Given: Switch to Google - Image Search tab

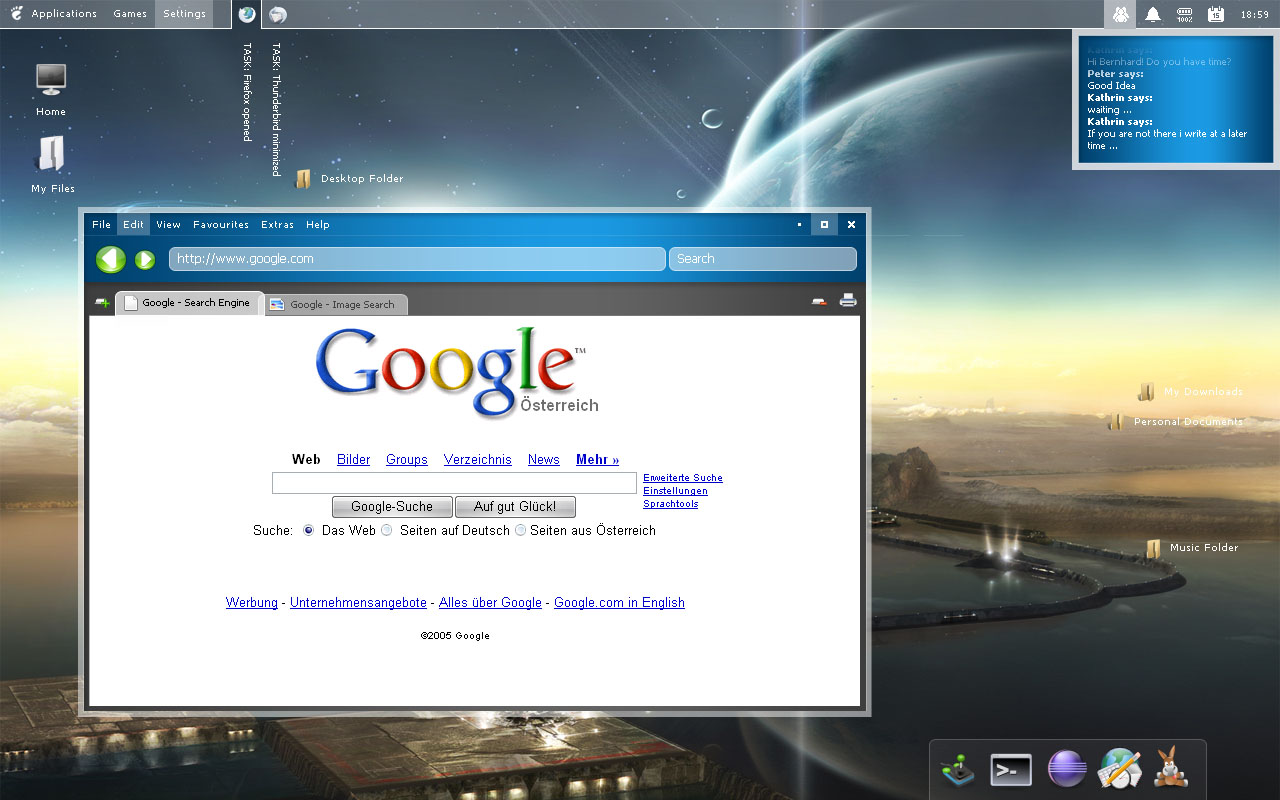Looking at the screenshot, I should [336, 304].
